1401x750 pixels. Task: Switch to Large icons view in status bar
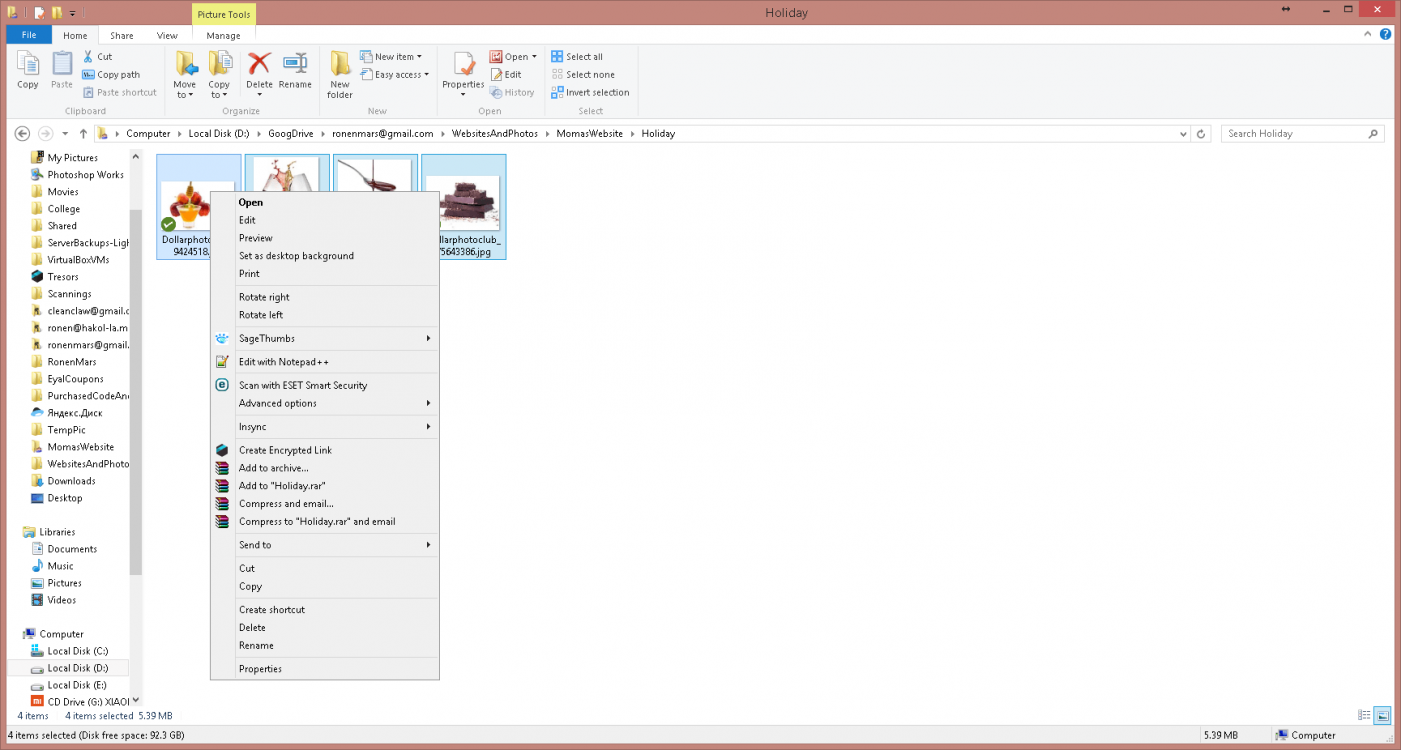(1383, 715)
